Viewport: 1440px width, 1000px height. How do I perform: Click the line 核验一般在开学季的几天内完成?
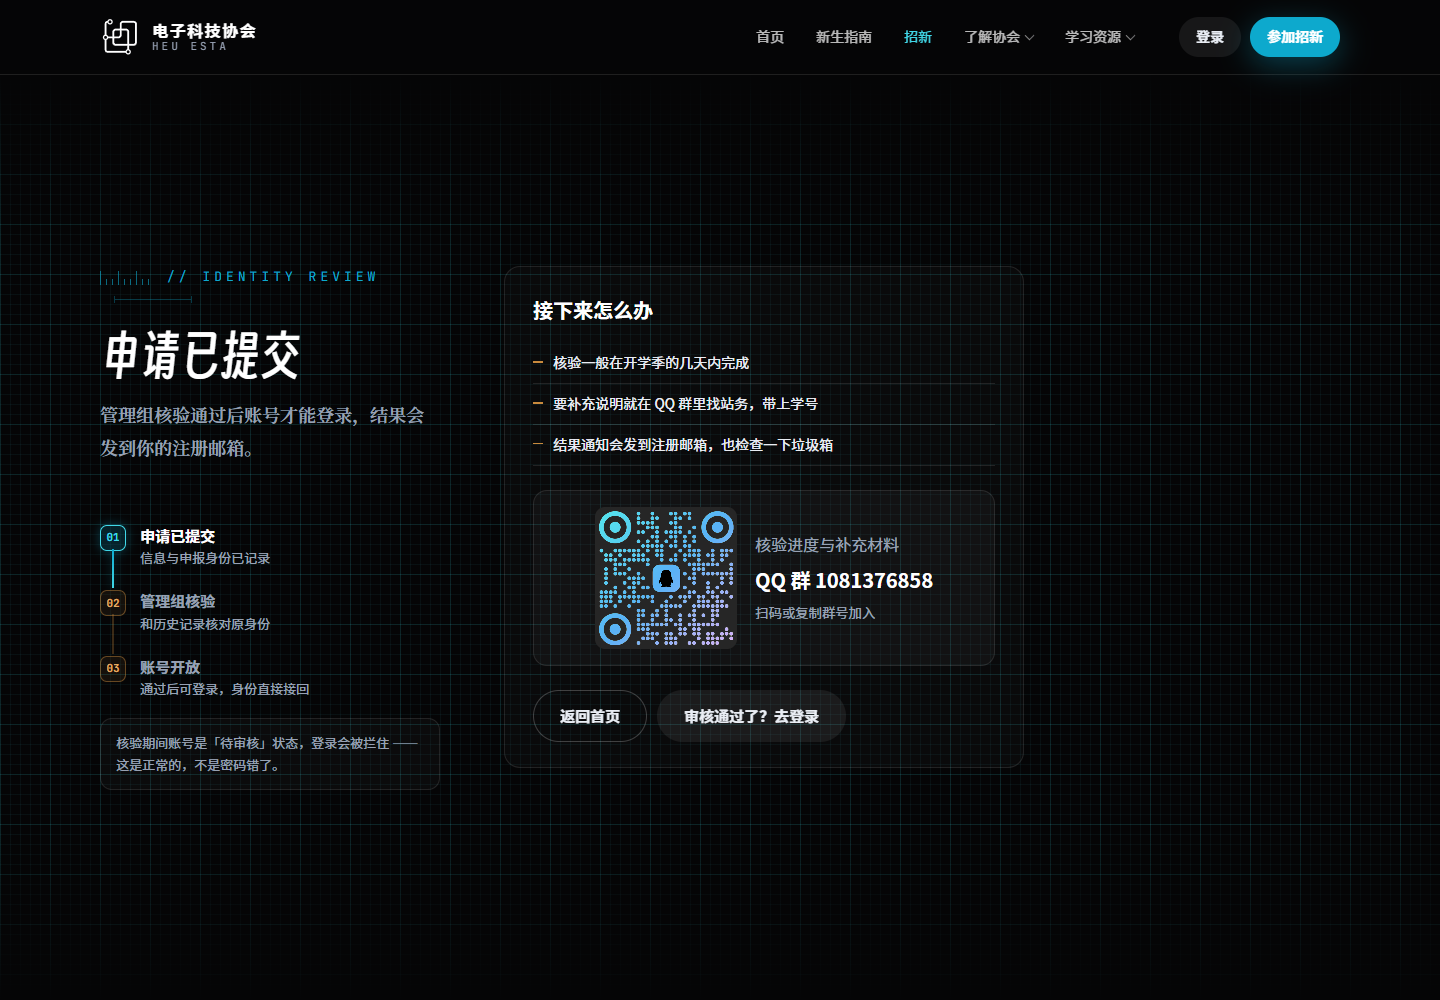(651, 363)
